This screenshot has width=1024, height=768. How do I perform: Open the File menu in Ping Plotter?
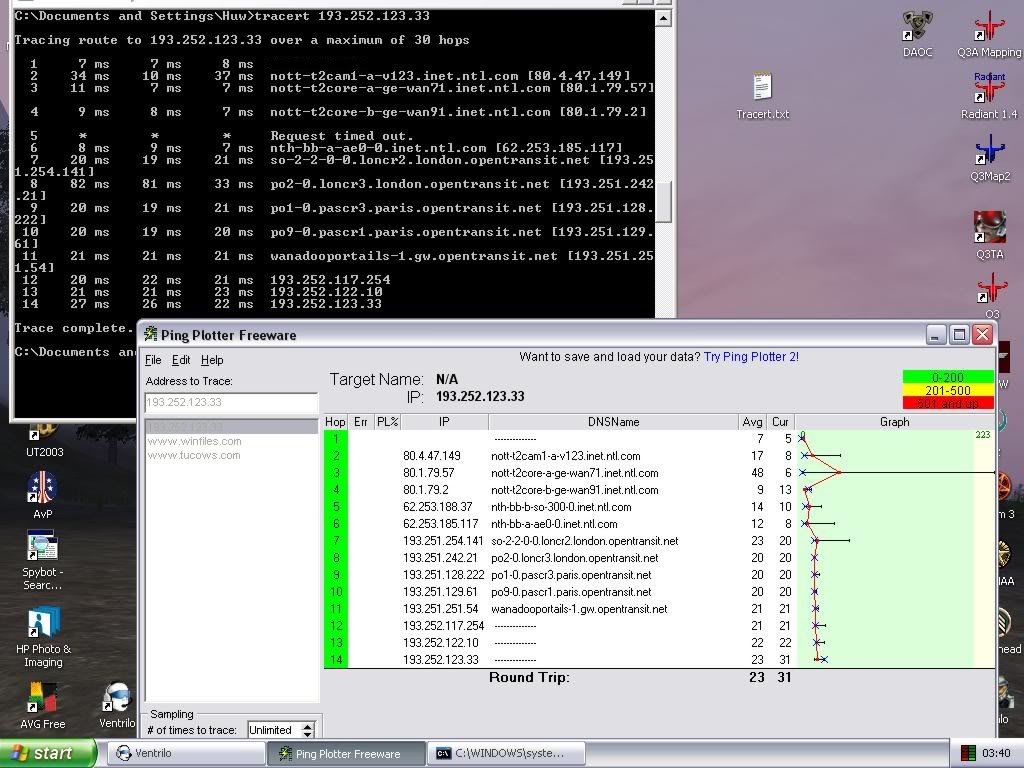coord(153,360)
